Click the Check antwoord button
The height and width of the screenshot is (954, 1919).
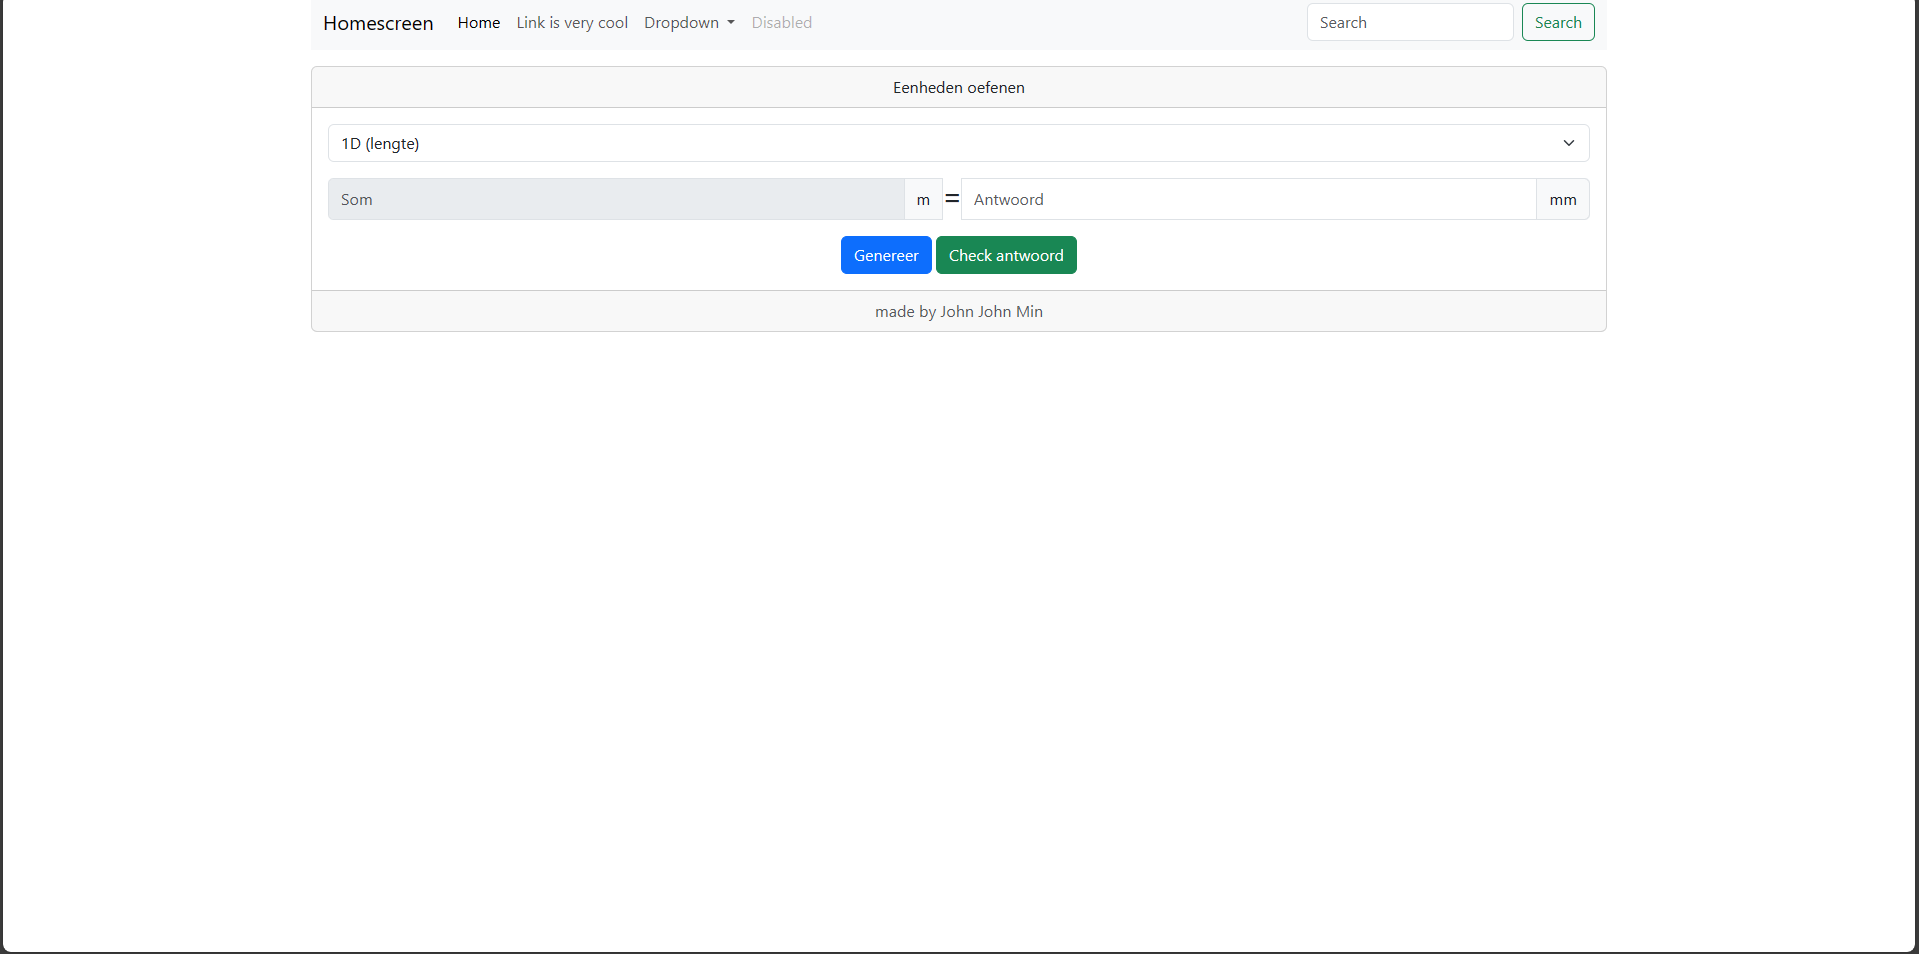pos(1006,255)
